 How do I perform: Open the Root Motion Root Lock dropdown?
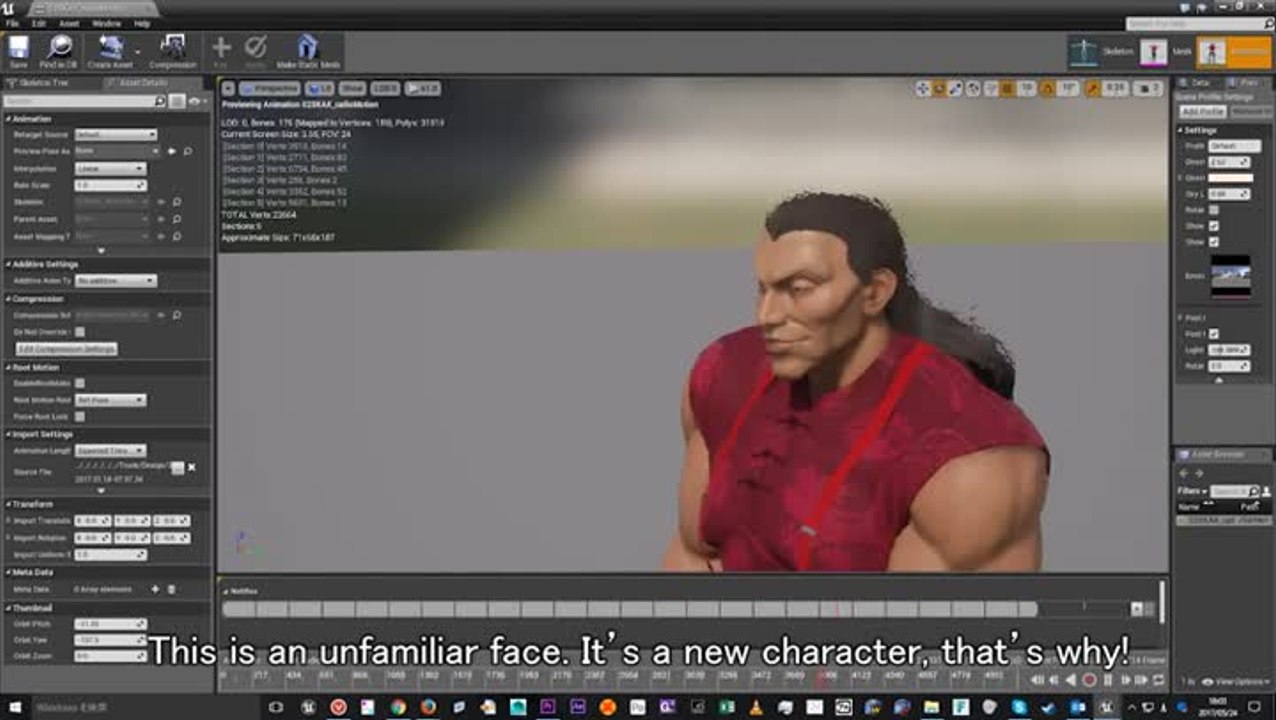click(x=111, y=400)
